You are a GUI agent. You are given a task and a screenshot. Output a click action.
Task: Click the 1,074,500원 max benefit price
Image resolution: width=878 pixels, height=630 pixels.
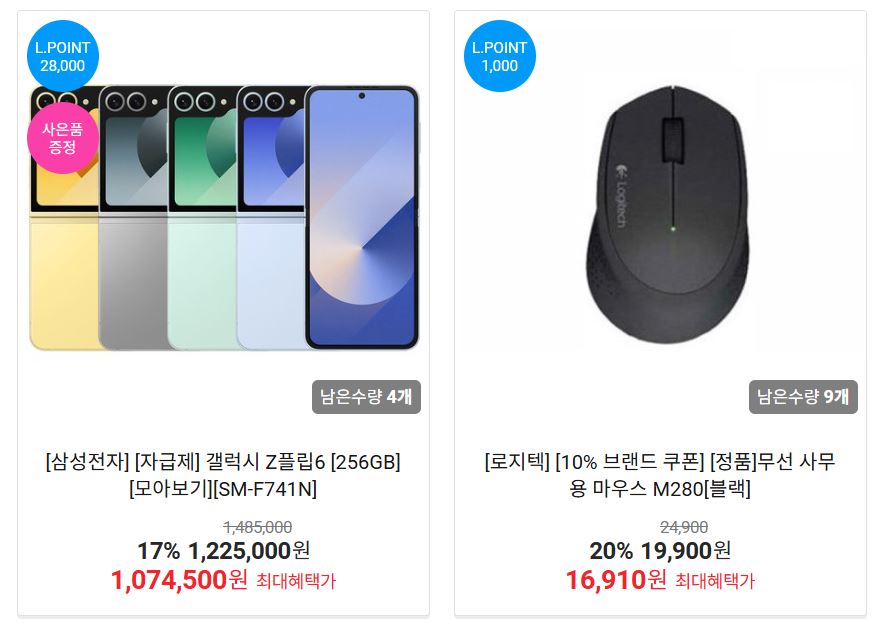[x=179, y=580]
